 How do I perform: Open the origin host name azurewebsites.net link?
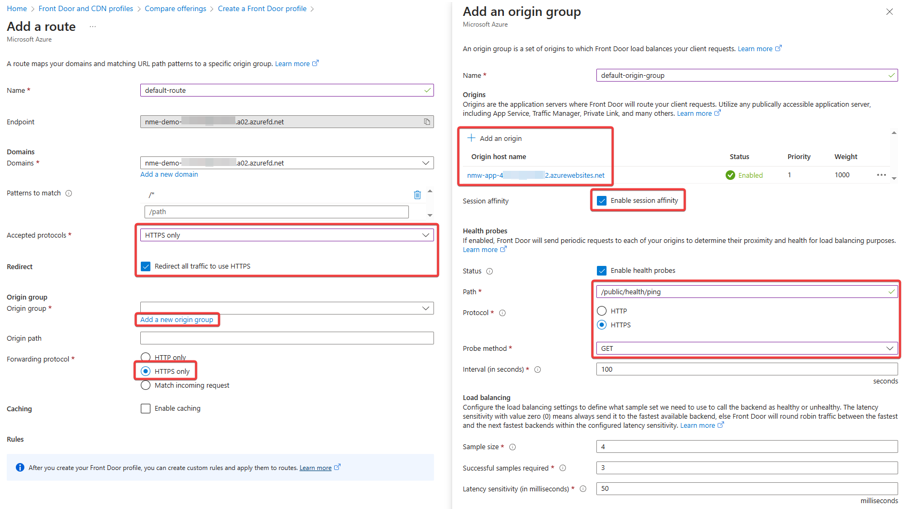(536, 175)
